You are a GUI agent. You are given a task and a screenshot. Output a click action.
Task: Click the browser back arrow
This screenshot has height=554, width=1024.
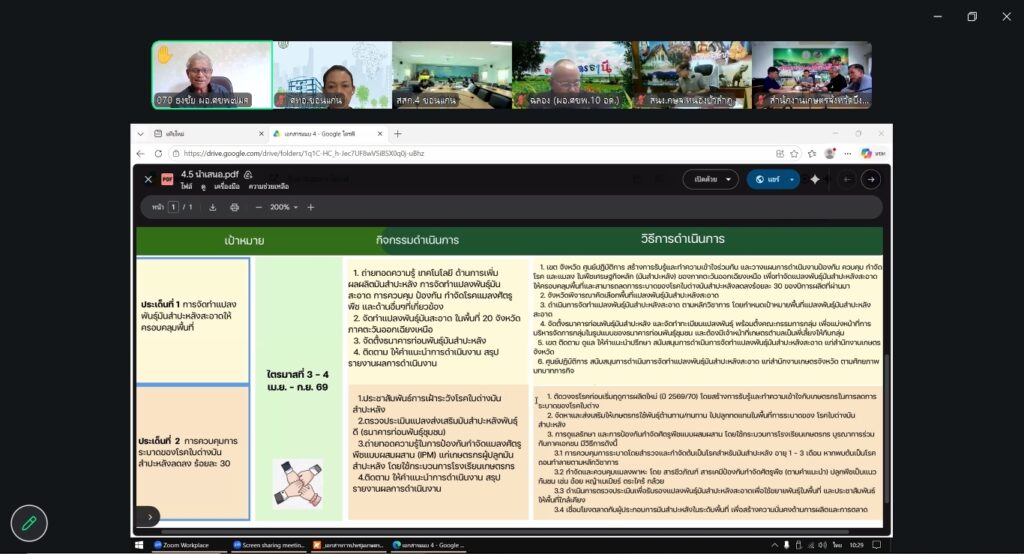140,154
